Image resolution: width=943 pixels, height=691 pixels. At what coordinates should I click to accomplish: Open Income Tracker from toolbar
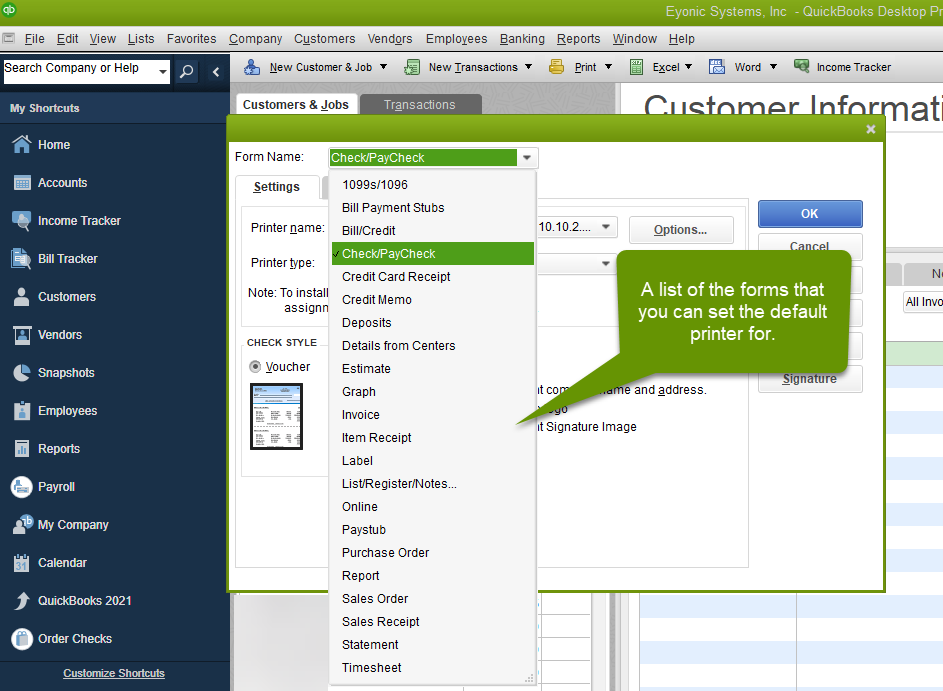click(842, 67)
